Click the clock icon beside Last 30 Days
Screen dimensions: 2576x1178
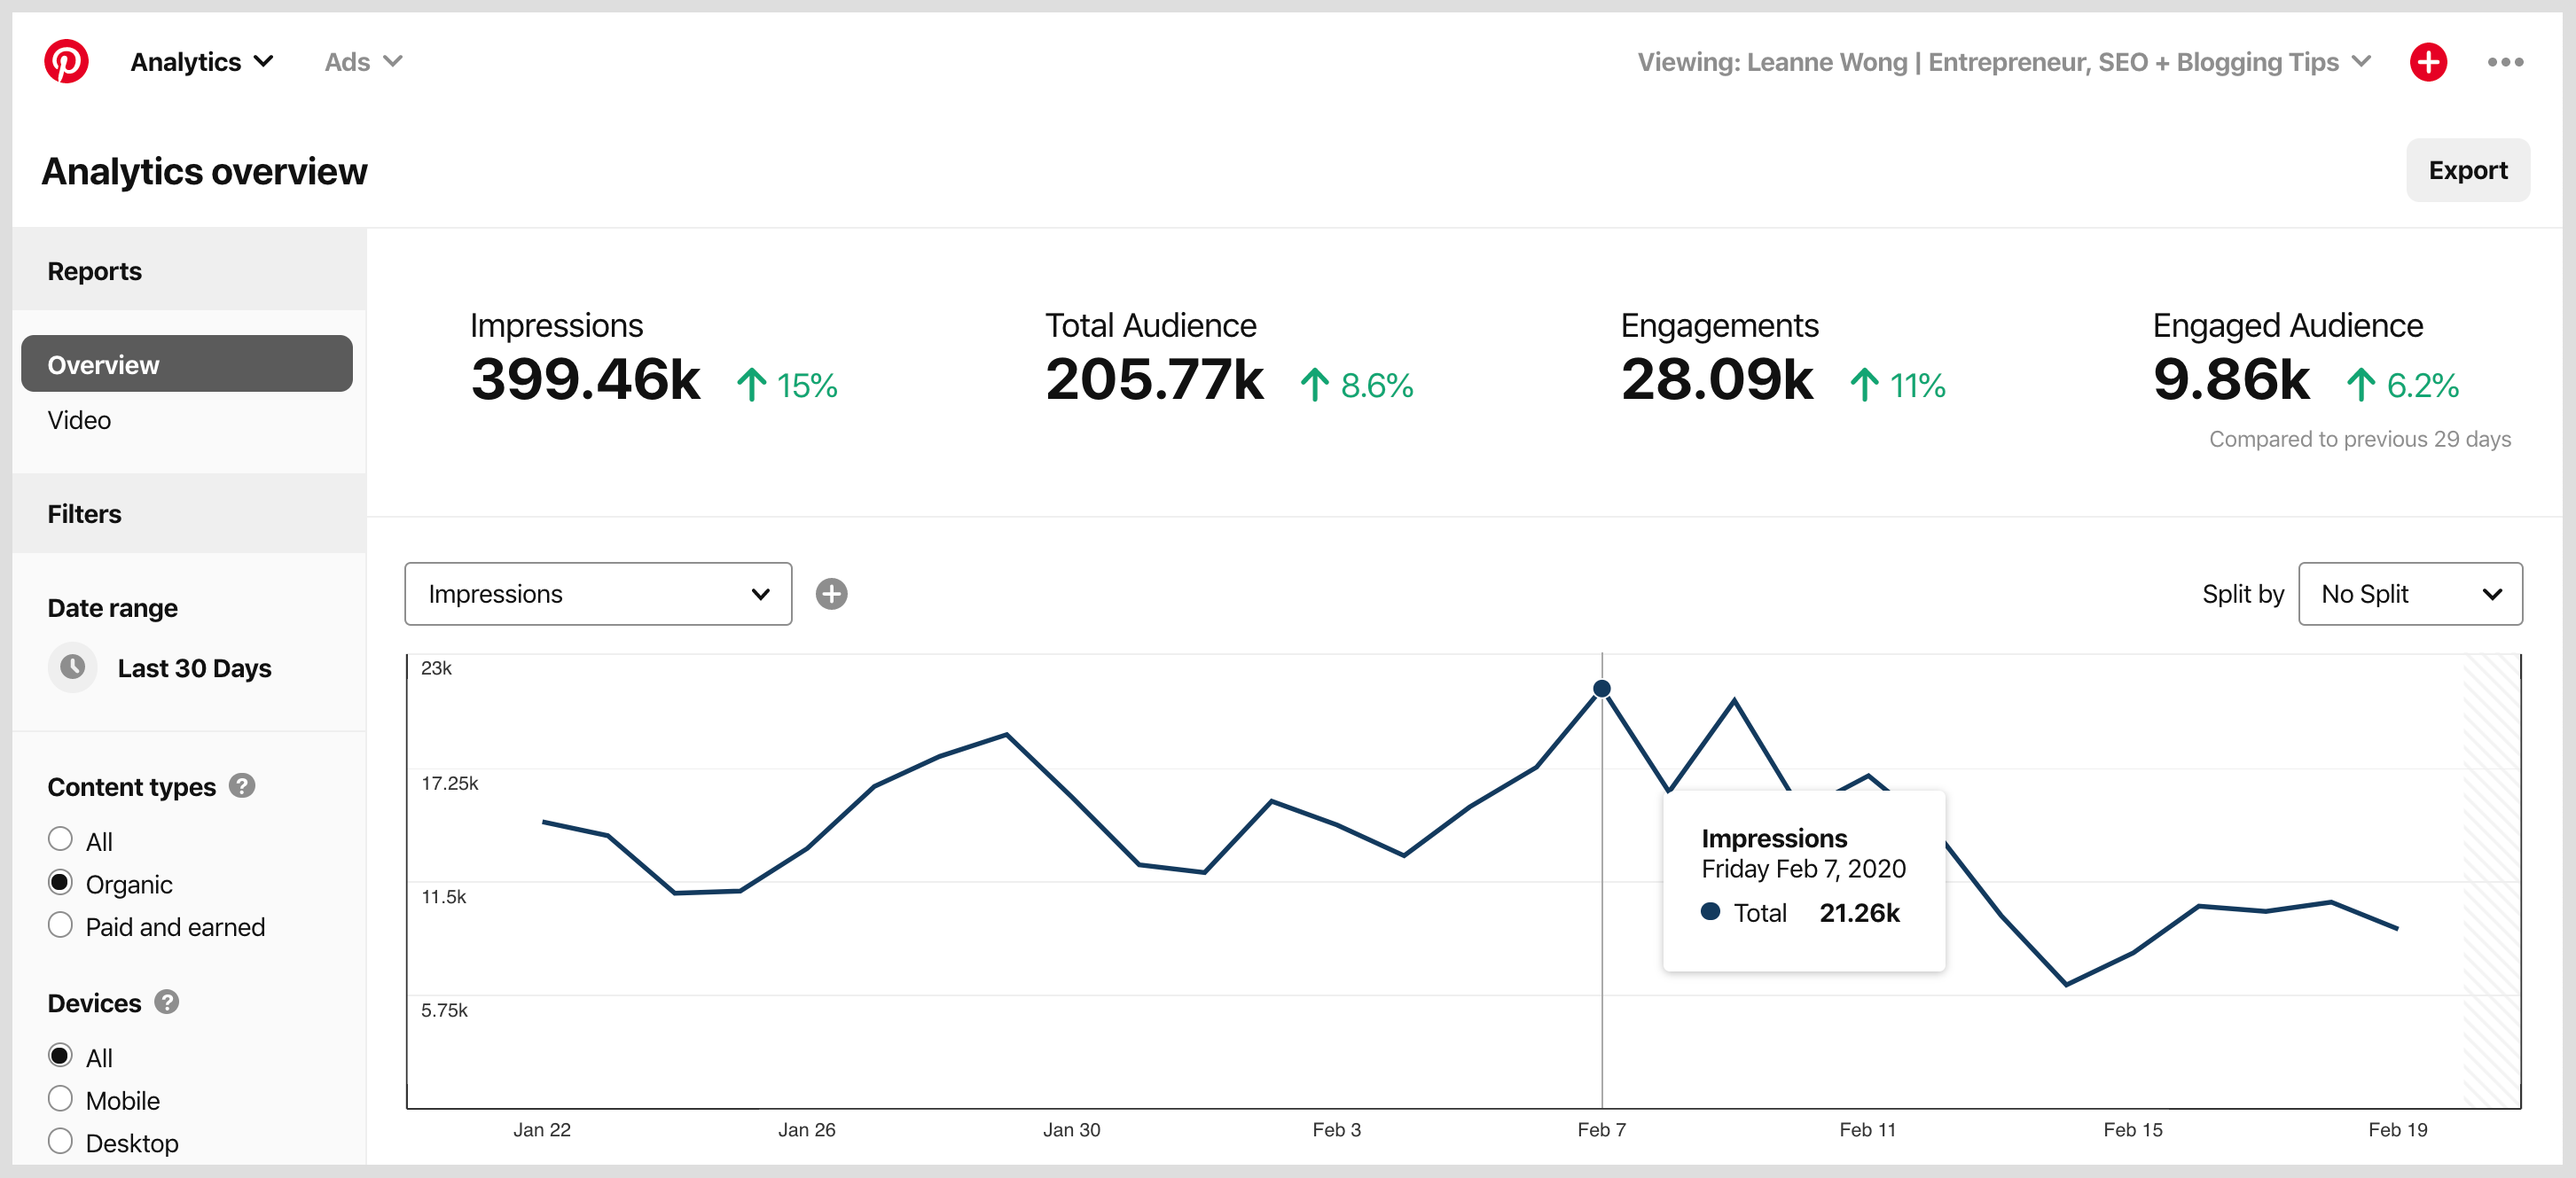coord(71,667)
